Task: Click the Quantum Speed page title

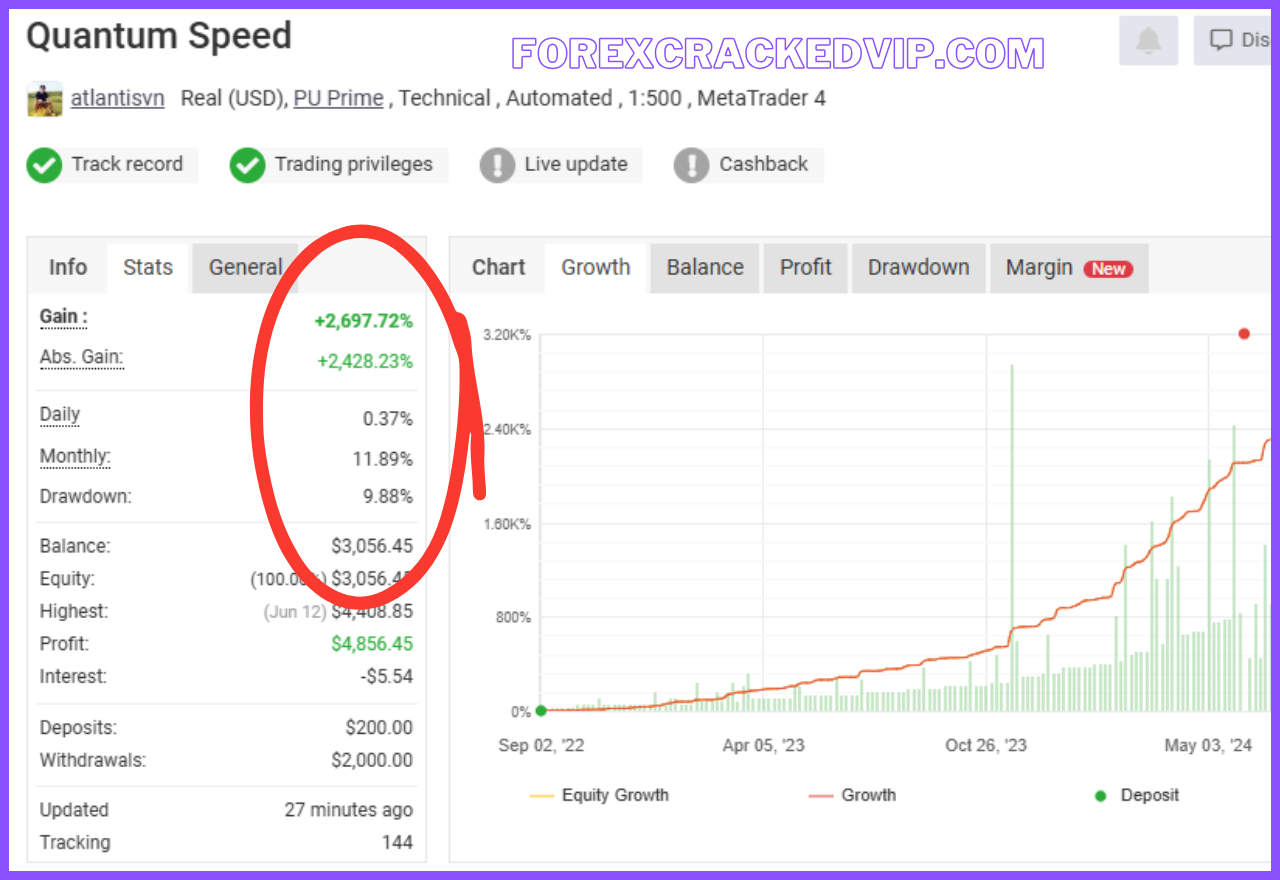Action: pyautogui.click(x=159, y=36)
